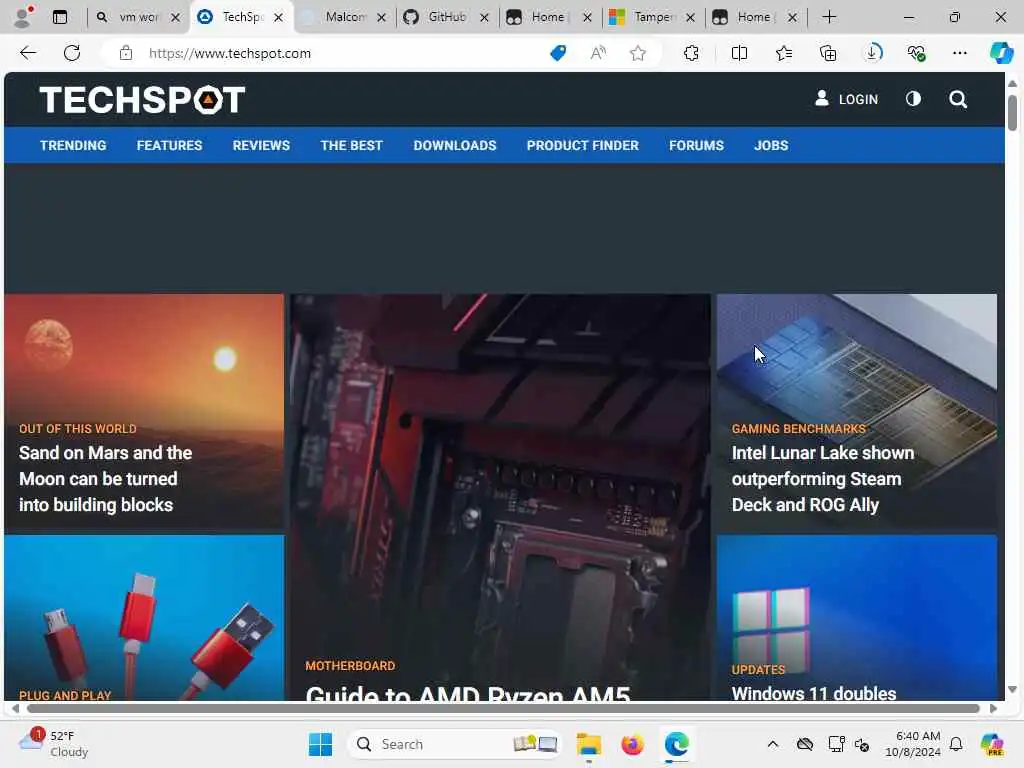Go back using the back arrow
The image size is (1024, 768).
pyautogui.click(x=28, y=53)
